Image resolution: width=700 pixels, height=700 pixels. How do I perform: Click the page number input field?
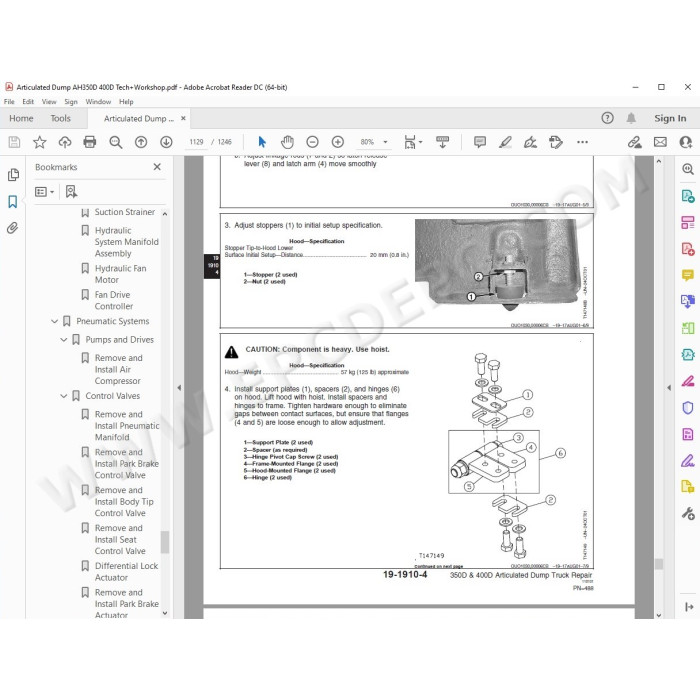coord(196,142)
